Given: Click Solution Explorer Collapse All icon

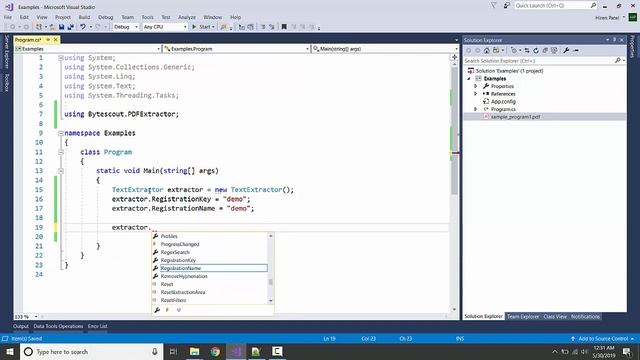Looking at the screenshot, I should point(545,51).
